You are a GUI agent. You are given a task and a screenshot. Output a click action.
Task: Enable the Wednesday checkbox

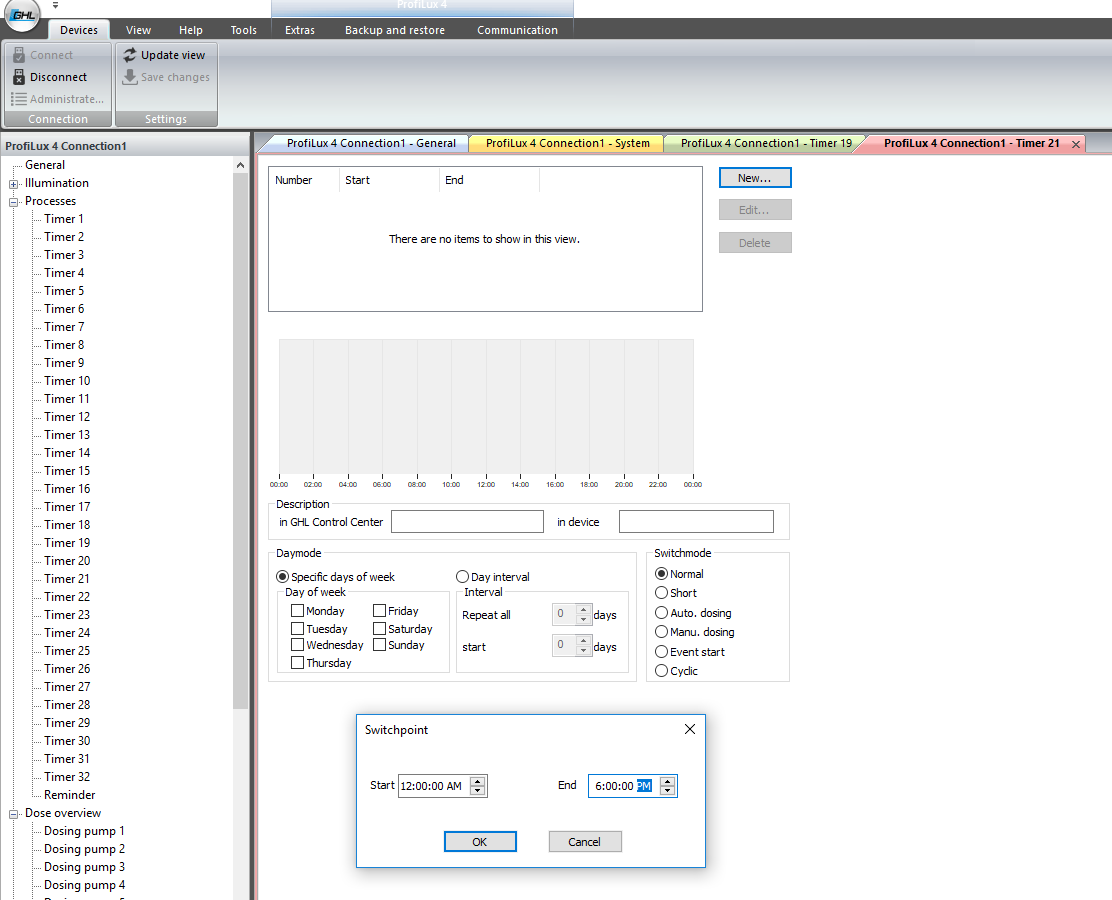297,645
